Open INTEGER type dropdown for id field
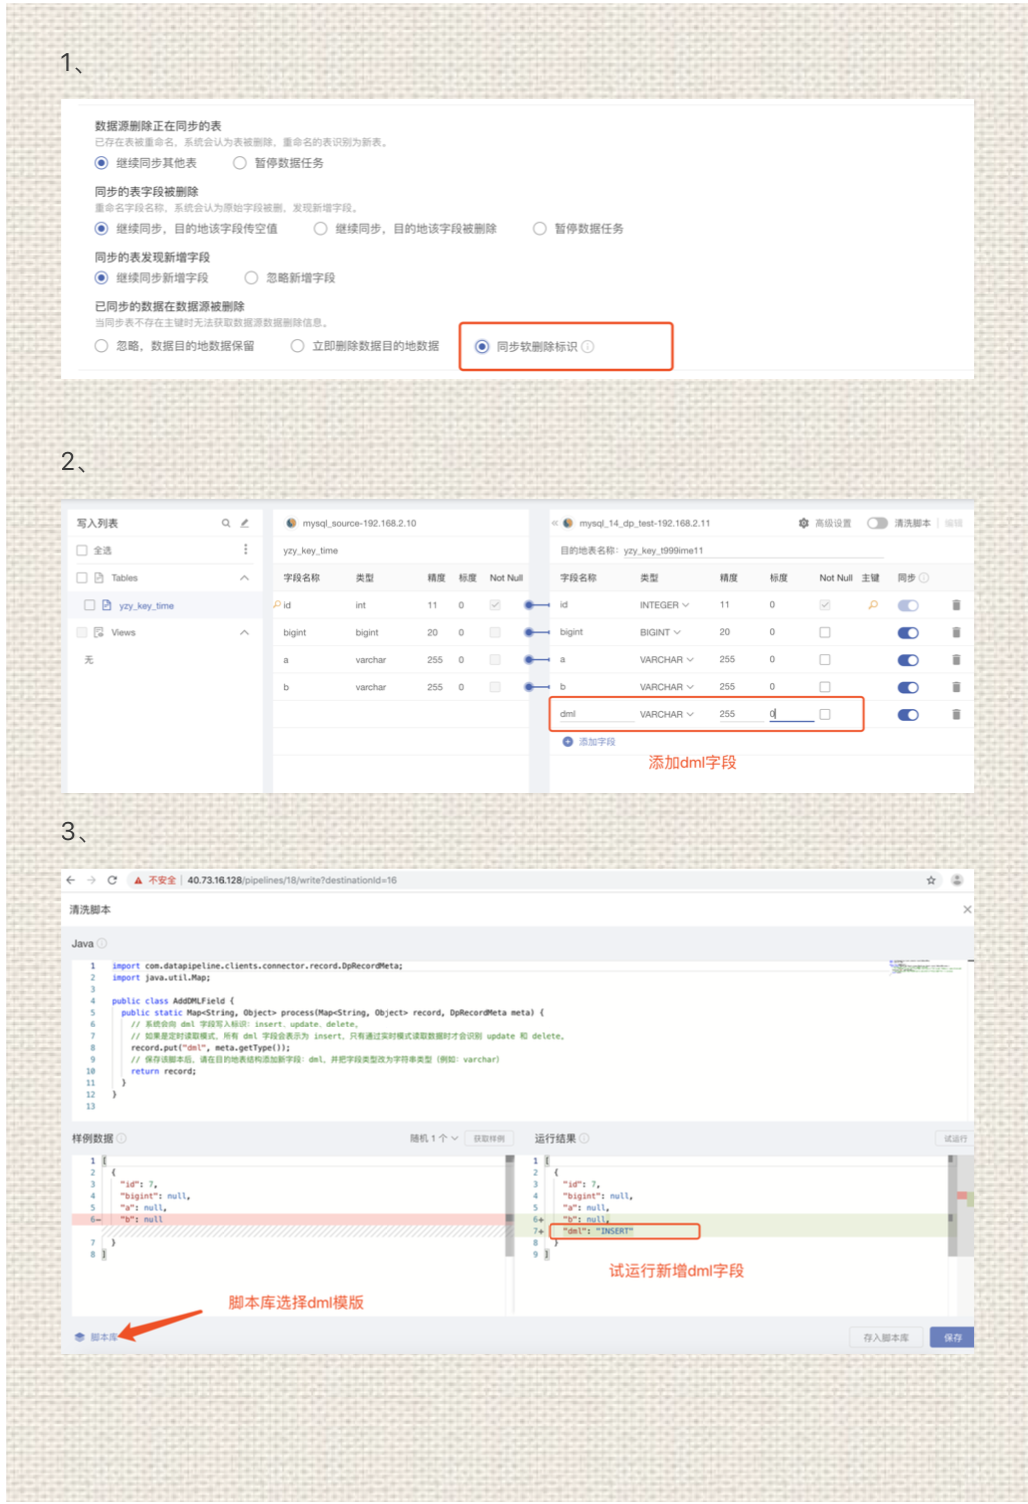Viewport: 1028px width, 1504px height. 664,605
